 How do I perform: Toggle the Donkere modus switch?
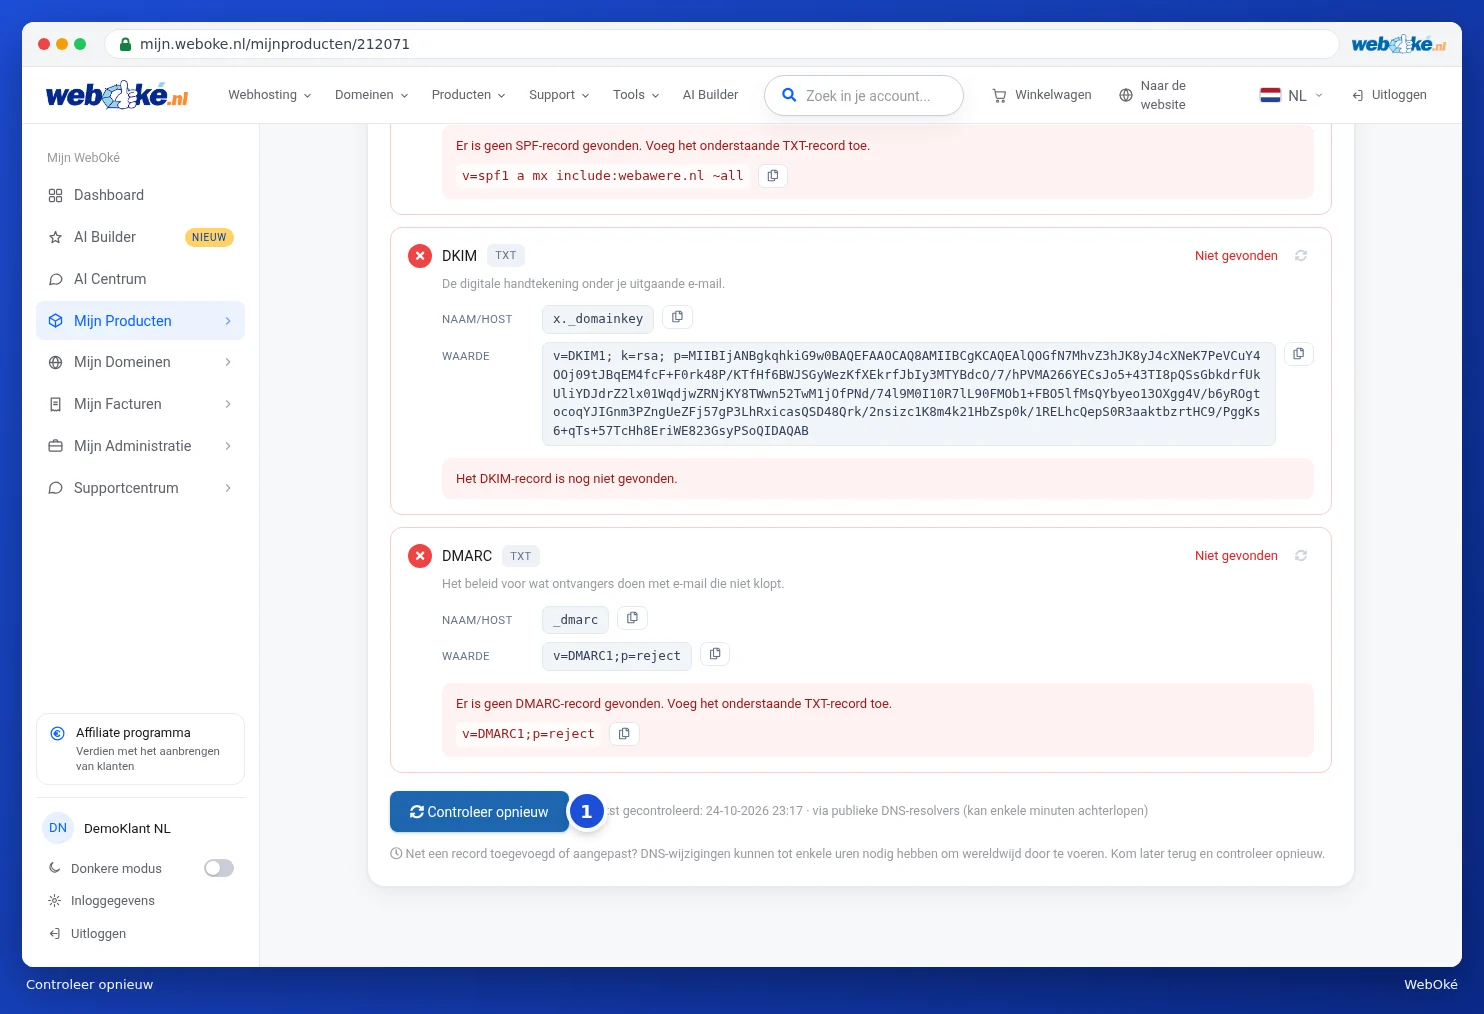pyautogui.click(x=219, y=868)
